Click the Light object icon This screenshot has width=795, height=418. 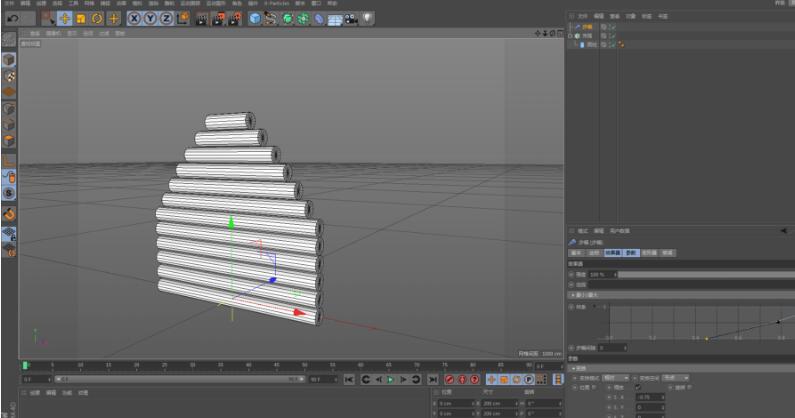368,18
